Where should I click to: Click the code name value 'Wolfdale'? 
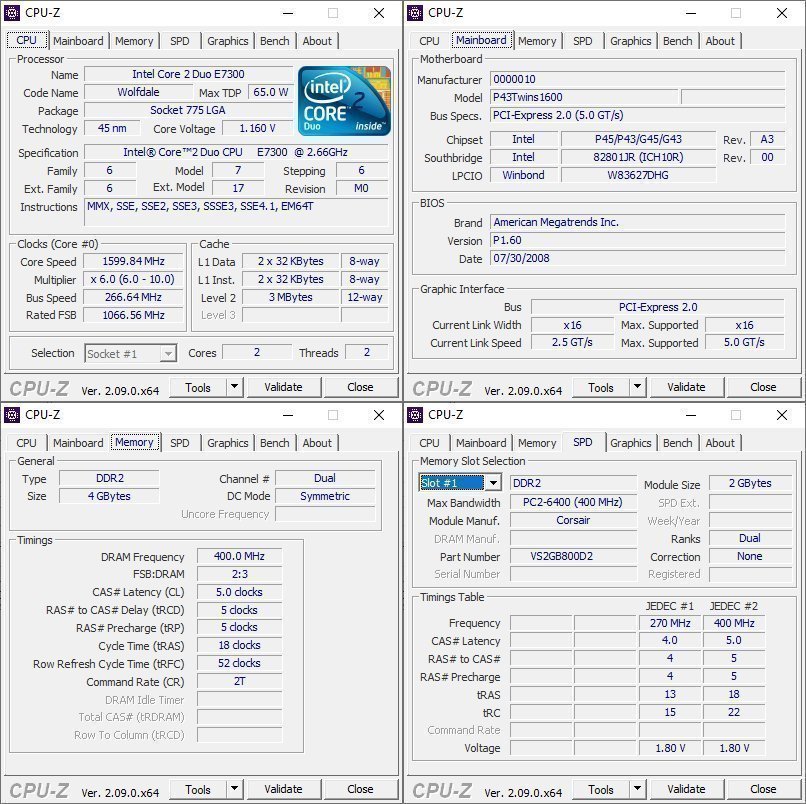click(x=138, y=93)
